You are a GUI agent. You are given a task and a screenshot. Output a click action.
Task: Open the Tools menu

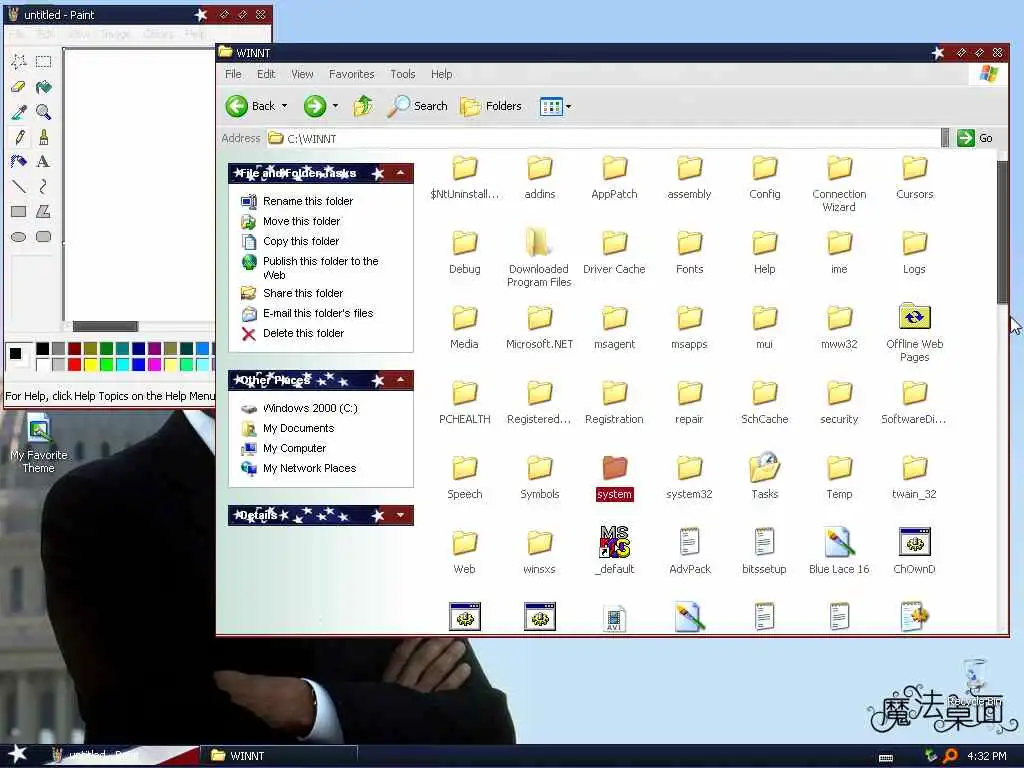click(x=402, y=74)
